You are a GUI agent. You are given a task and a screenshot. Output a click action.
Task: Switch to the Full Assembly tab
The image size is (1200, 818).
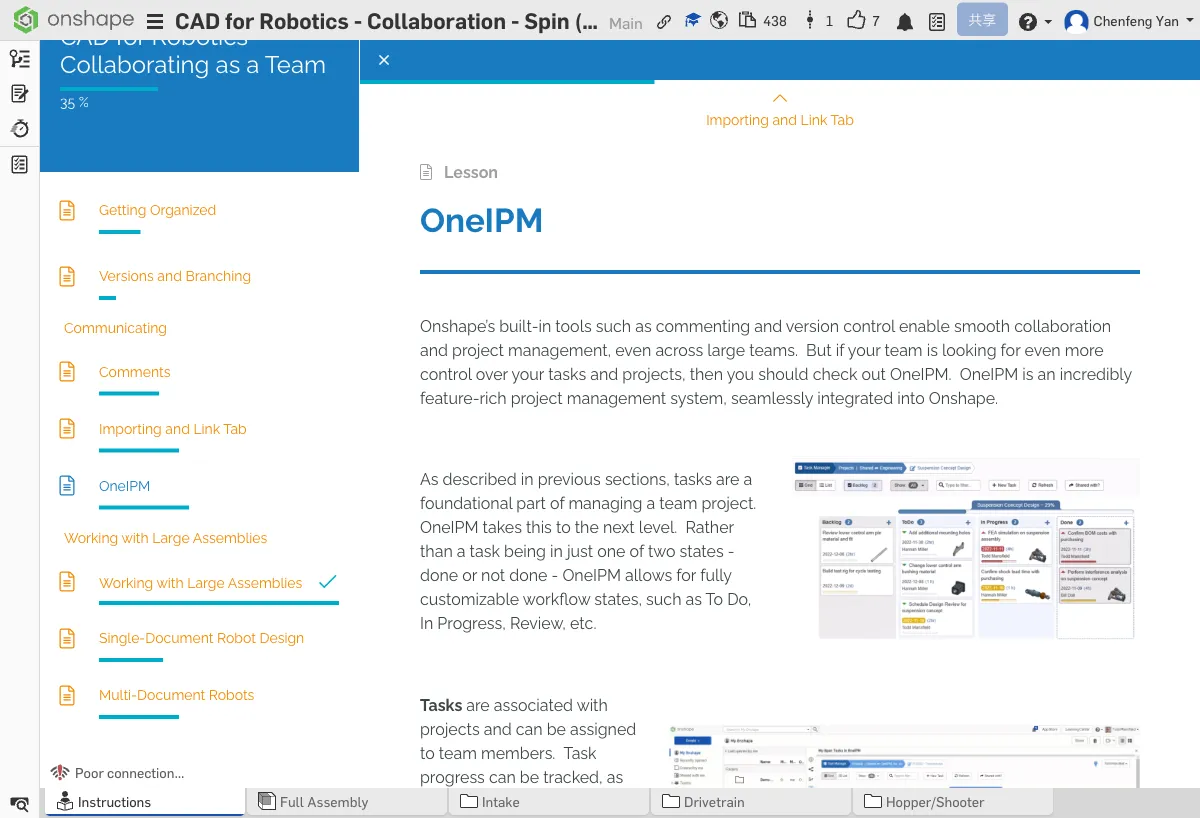click(324, 802)
